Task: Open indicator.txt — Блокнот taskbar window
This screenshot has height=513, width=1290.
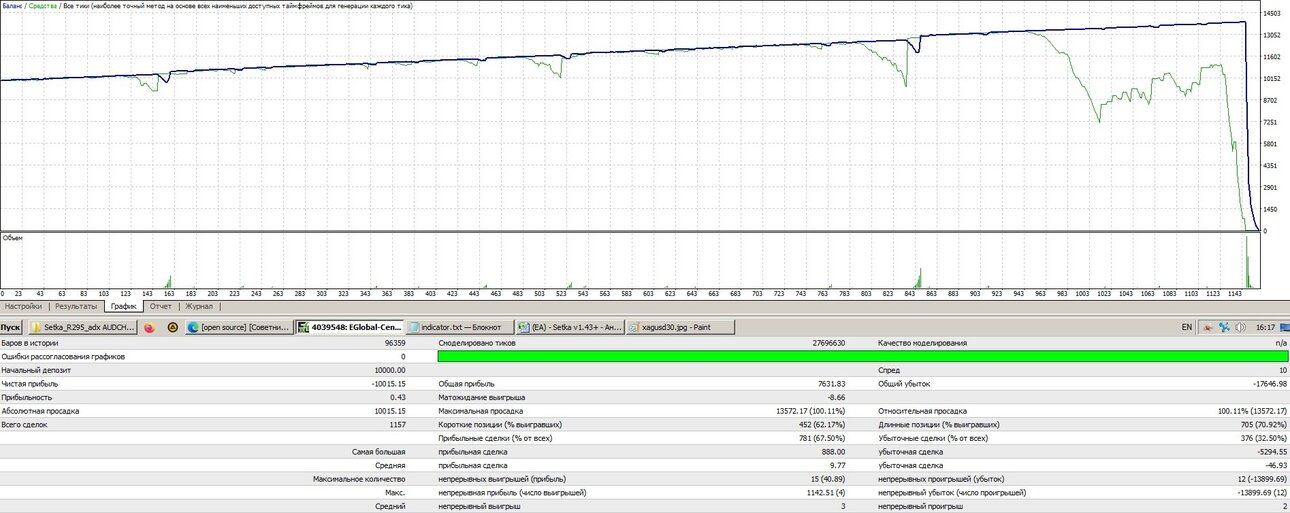Action: click(x=459, y=327)
